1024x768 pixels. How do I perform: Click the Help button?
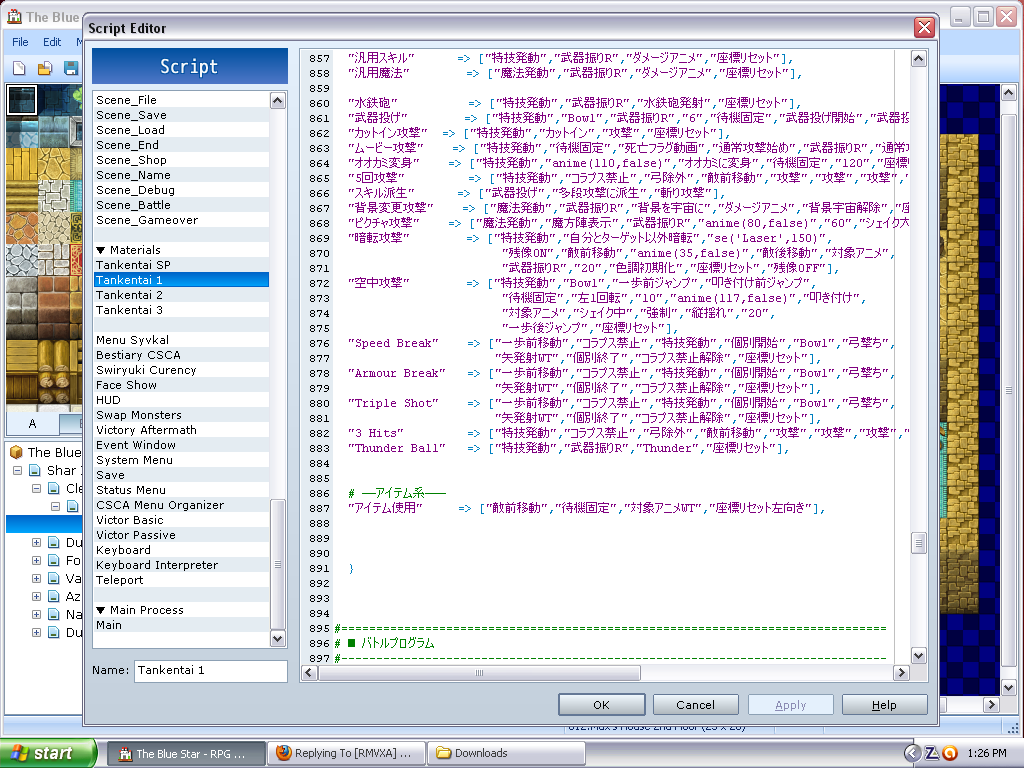[x=884, y=705]
